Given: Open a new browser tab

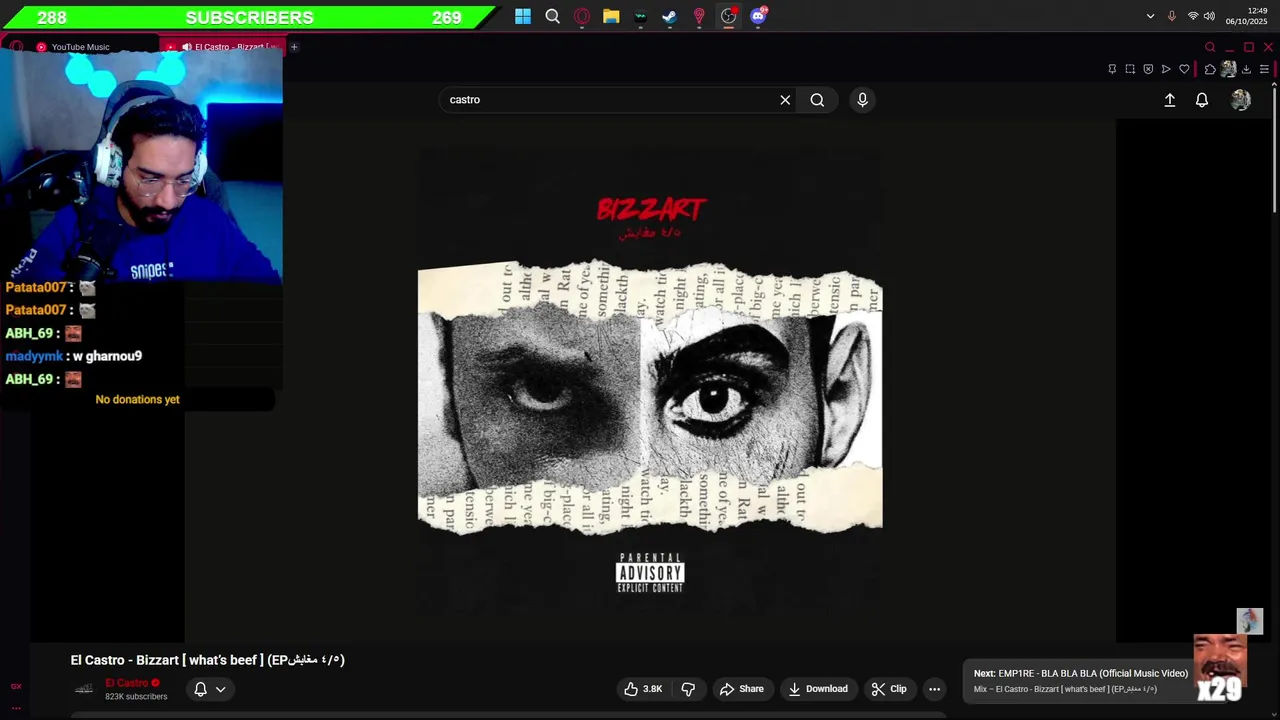Looking at the screenshot, I should tap(294, 47).
